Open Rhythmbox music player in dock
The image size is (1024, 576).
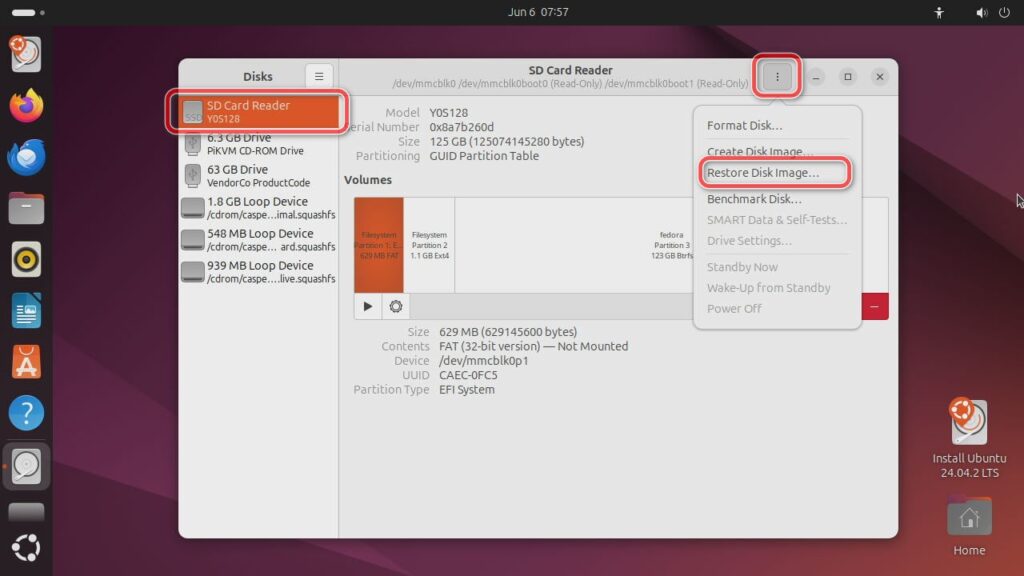coord(27,259)
